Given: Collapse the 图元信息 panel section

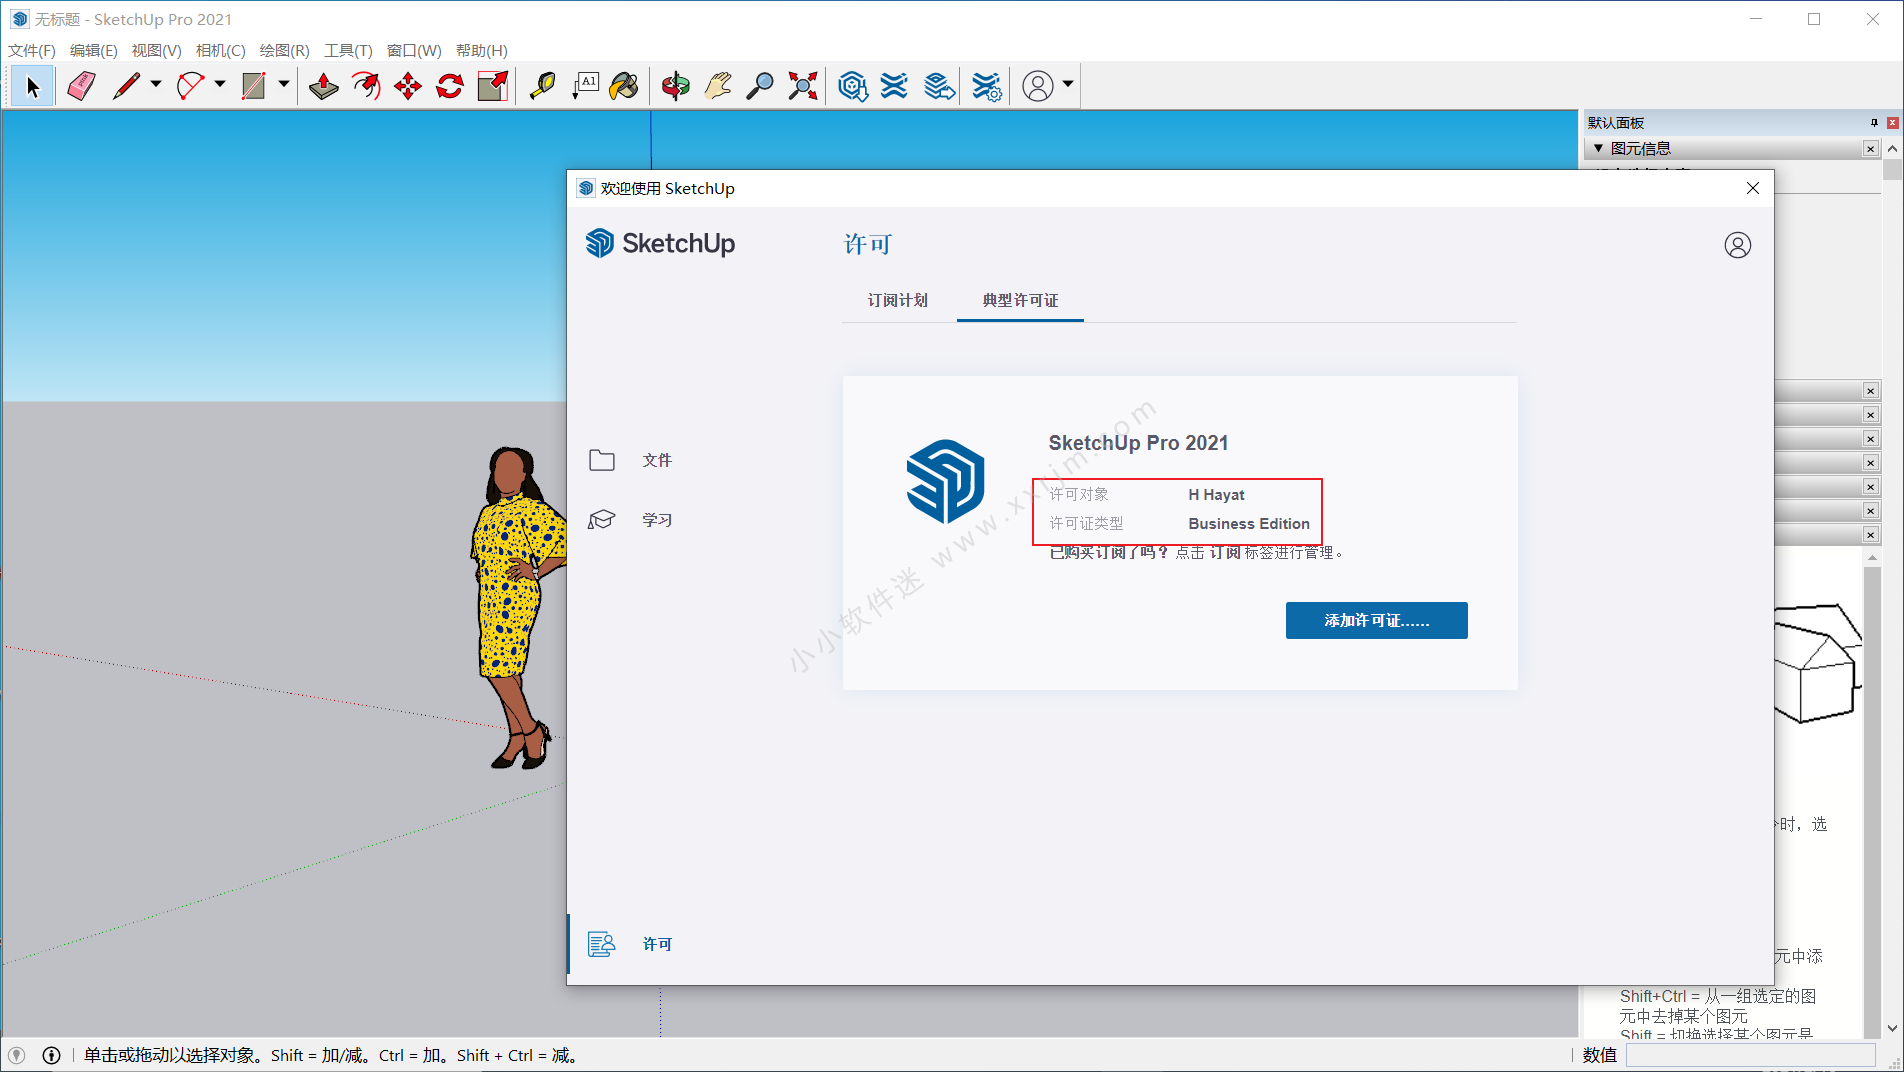Looking at the screenshot, I should tap(1598, 148).
